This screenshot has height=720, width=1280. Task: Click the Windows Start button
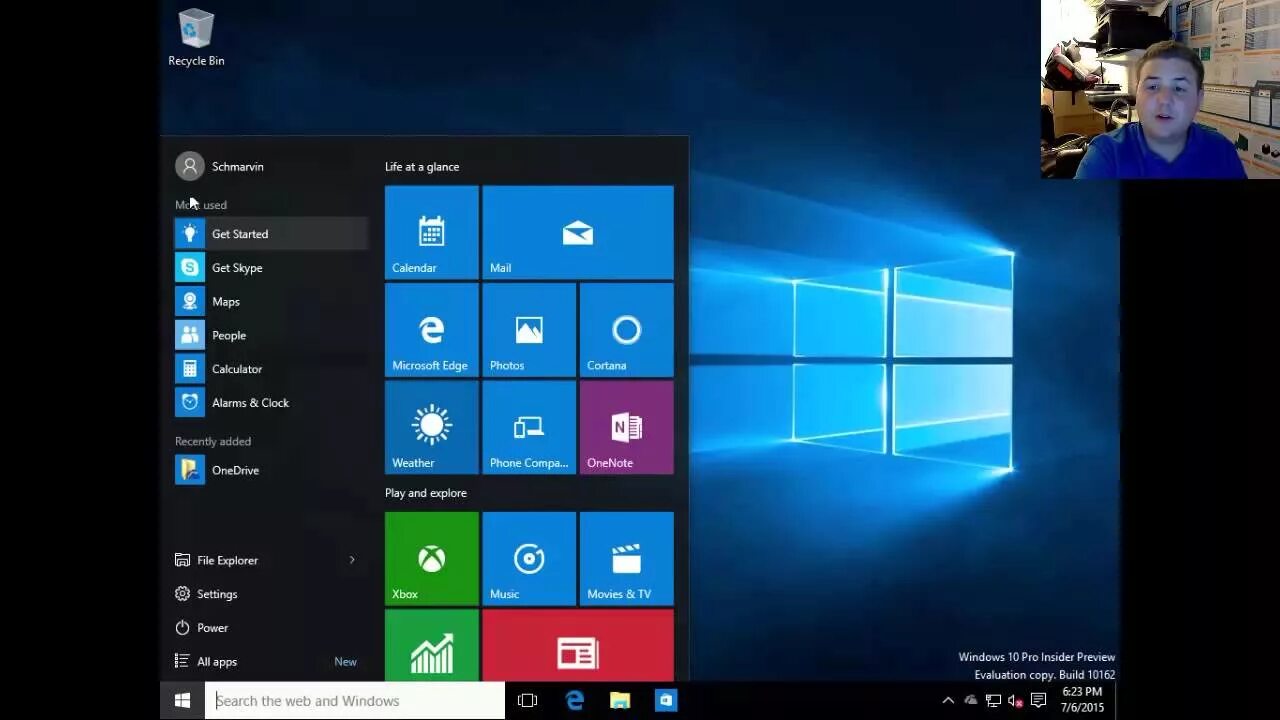[x=182, y=701]
